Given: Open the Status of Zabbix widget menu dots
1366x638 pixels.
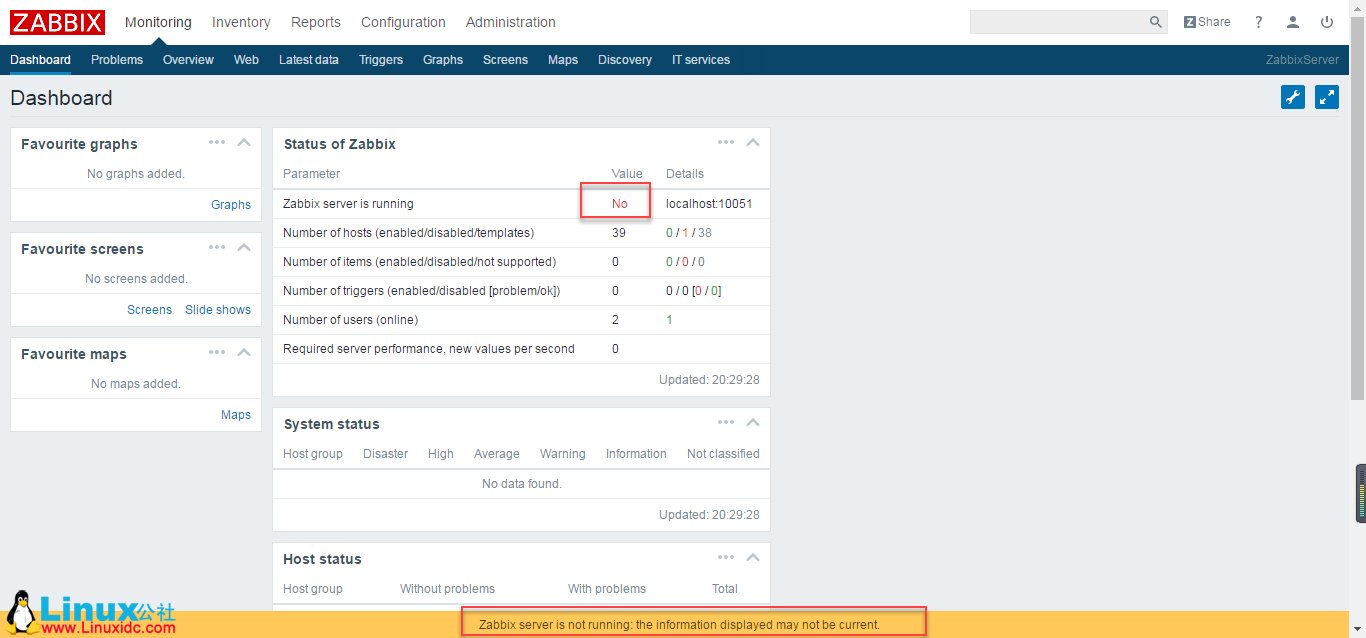Looking at the screenshot, I should coord(726,141).
